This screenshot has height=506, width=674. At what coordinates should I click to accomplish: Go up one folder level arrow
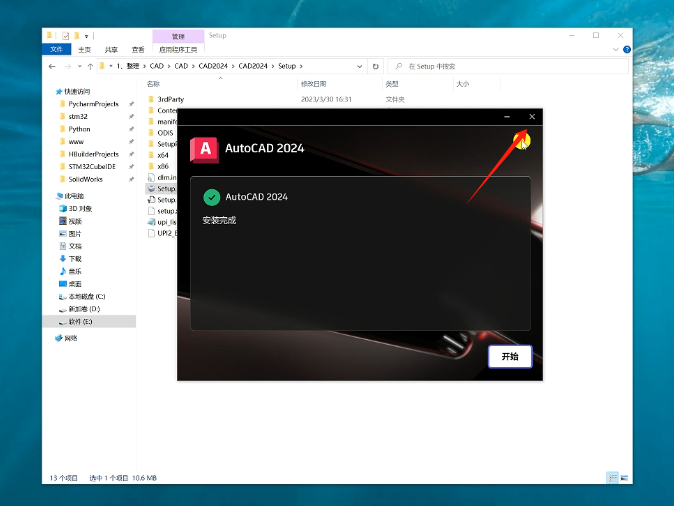90,66
